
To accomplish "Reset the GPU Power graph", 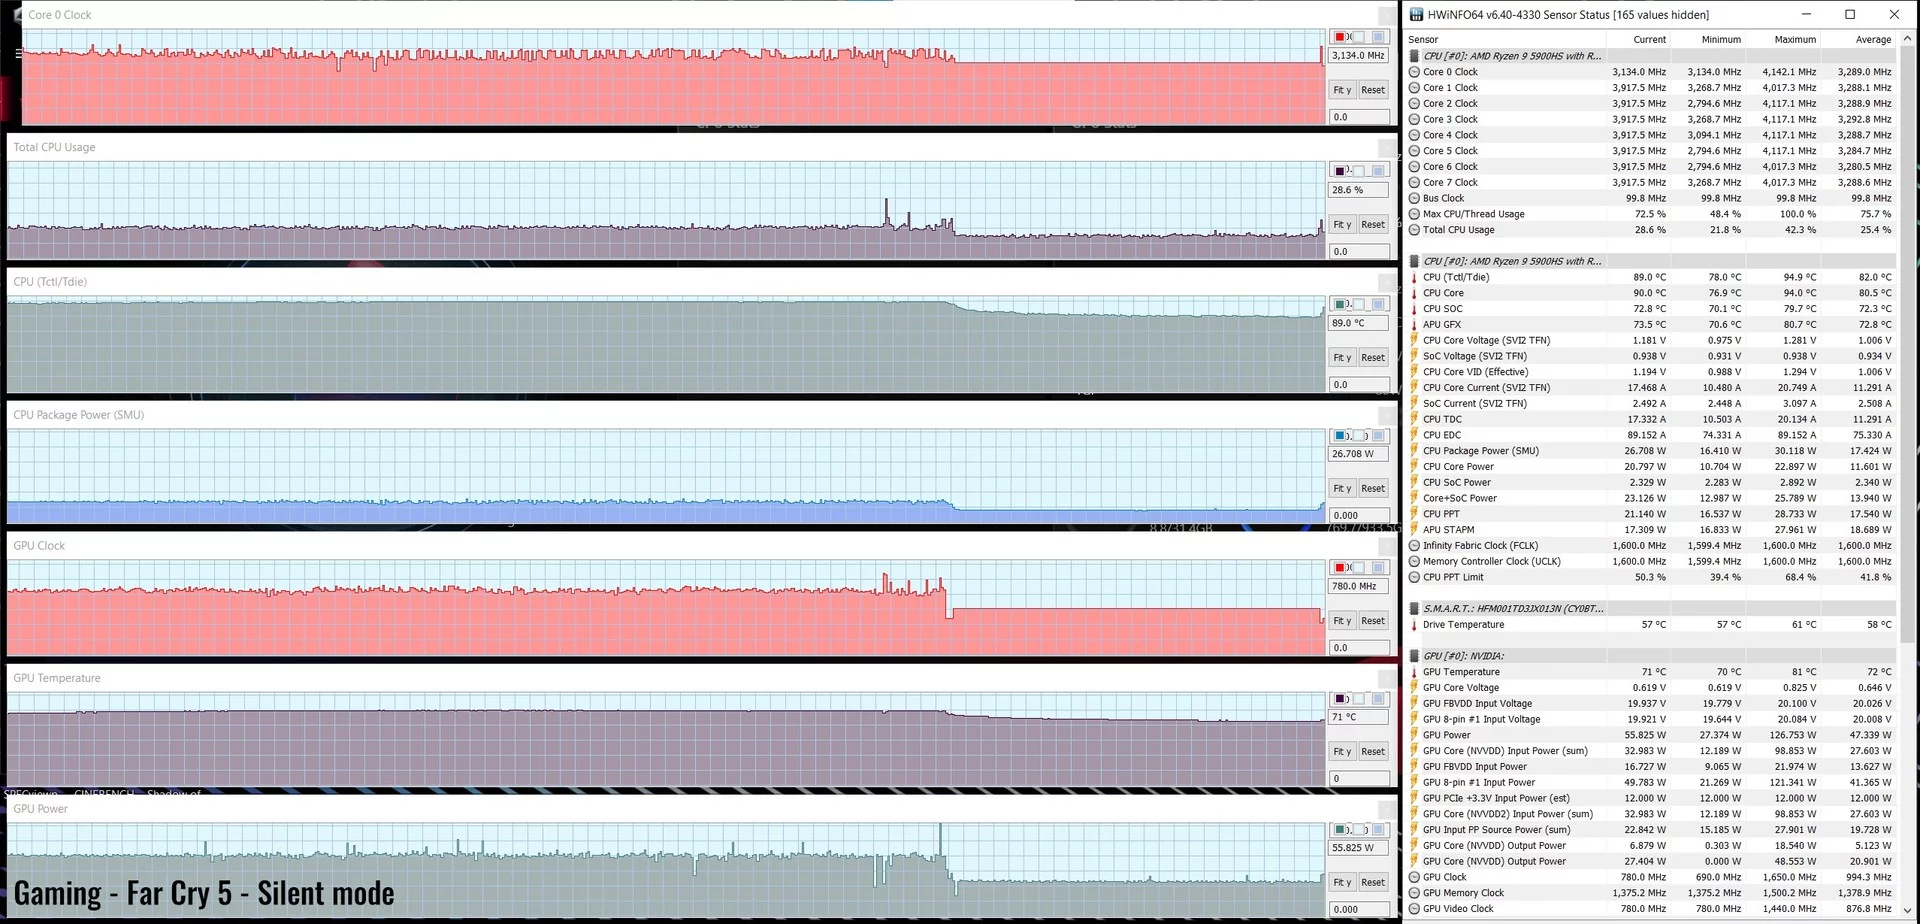I will pyautogui.click(x=1373, y=882).
